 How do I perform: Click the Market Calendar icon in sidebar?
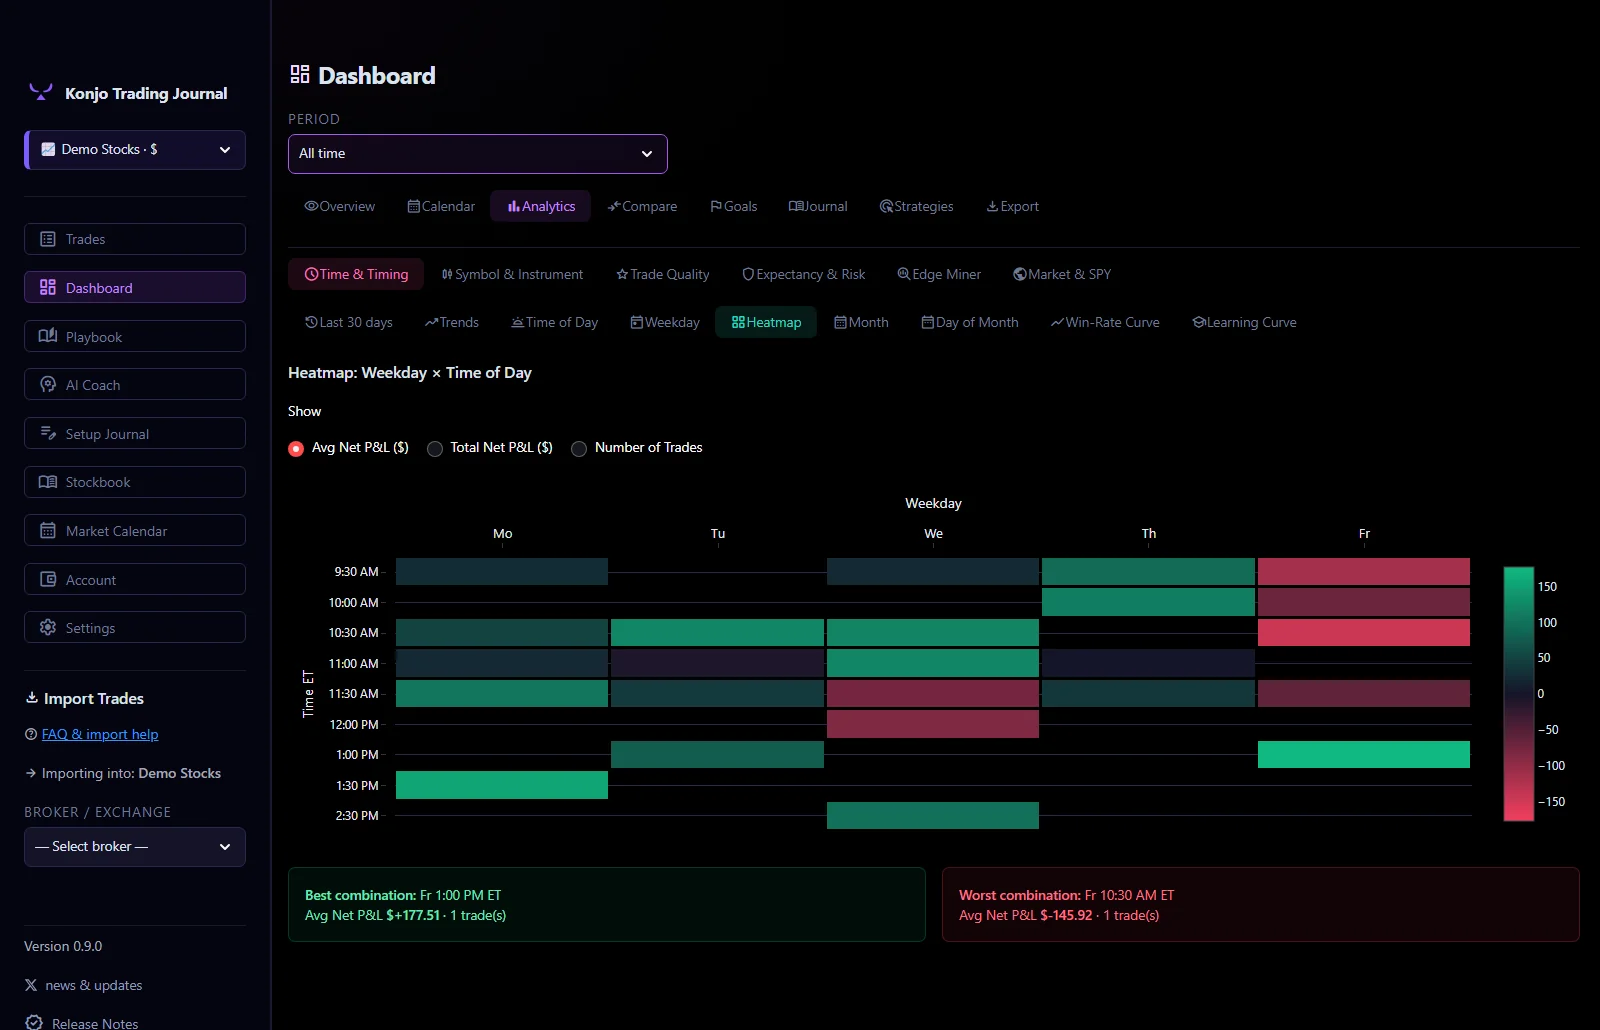coord(48,531)
